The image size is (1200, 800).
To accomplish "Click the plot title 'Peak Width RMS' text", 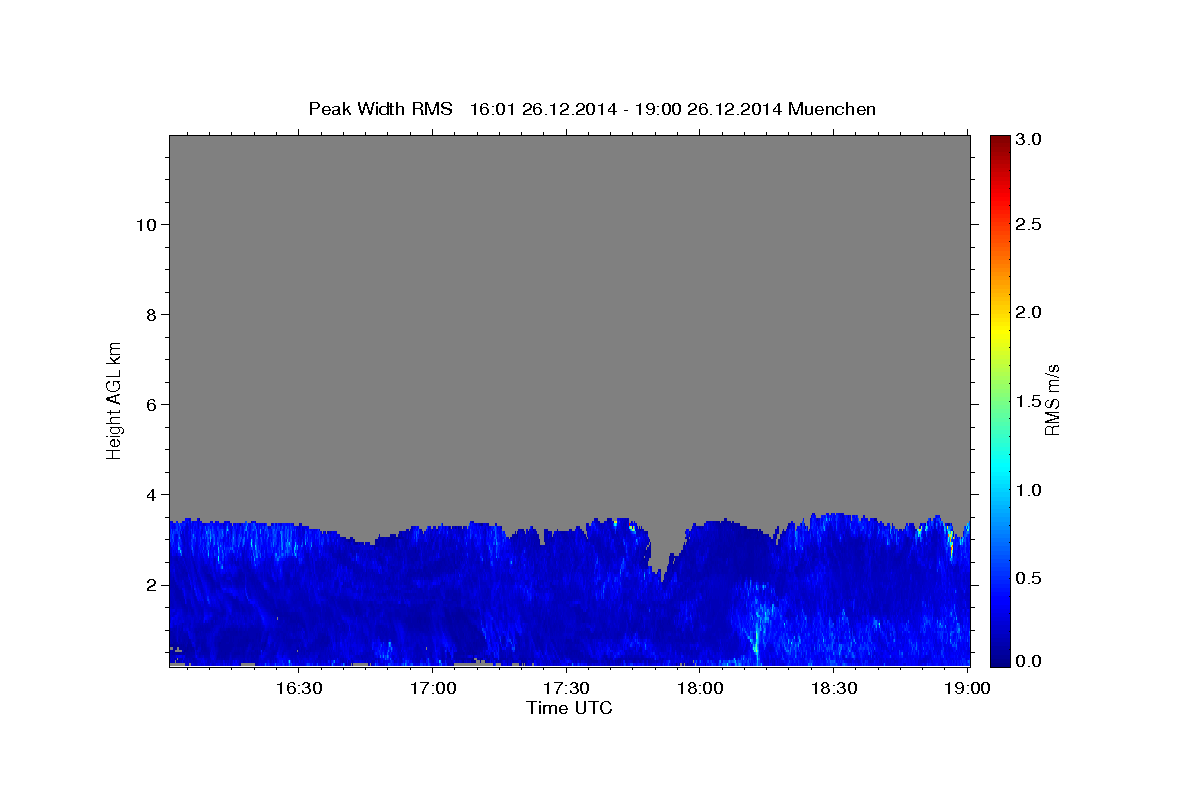I will (x=380, y=109).
